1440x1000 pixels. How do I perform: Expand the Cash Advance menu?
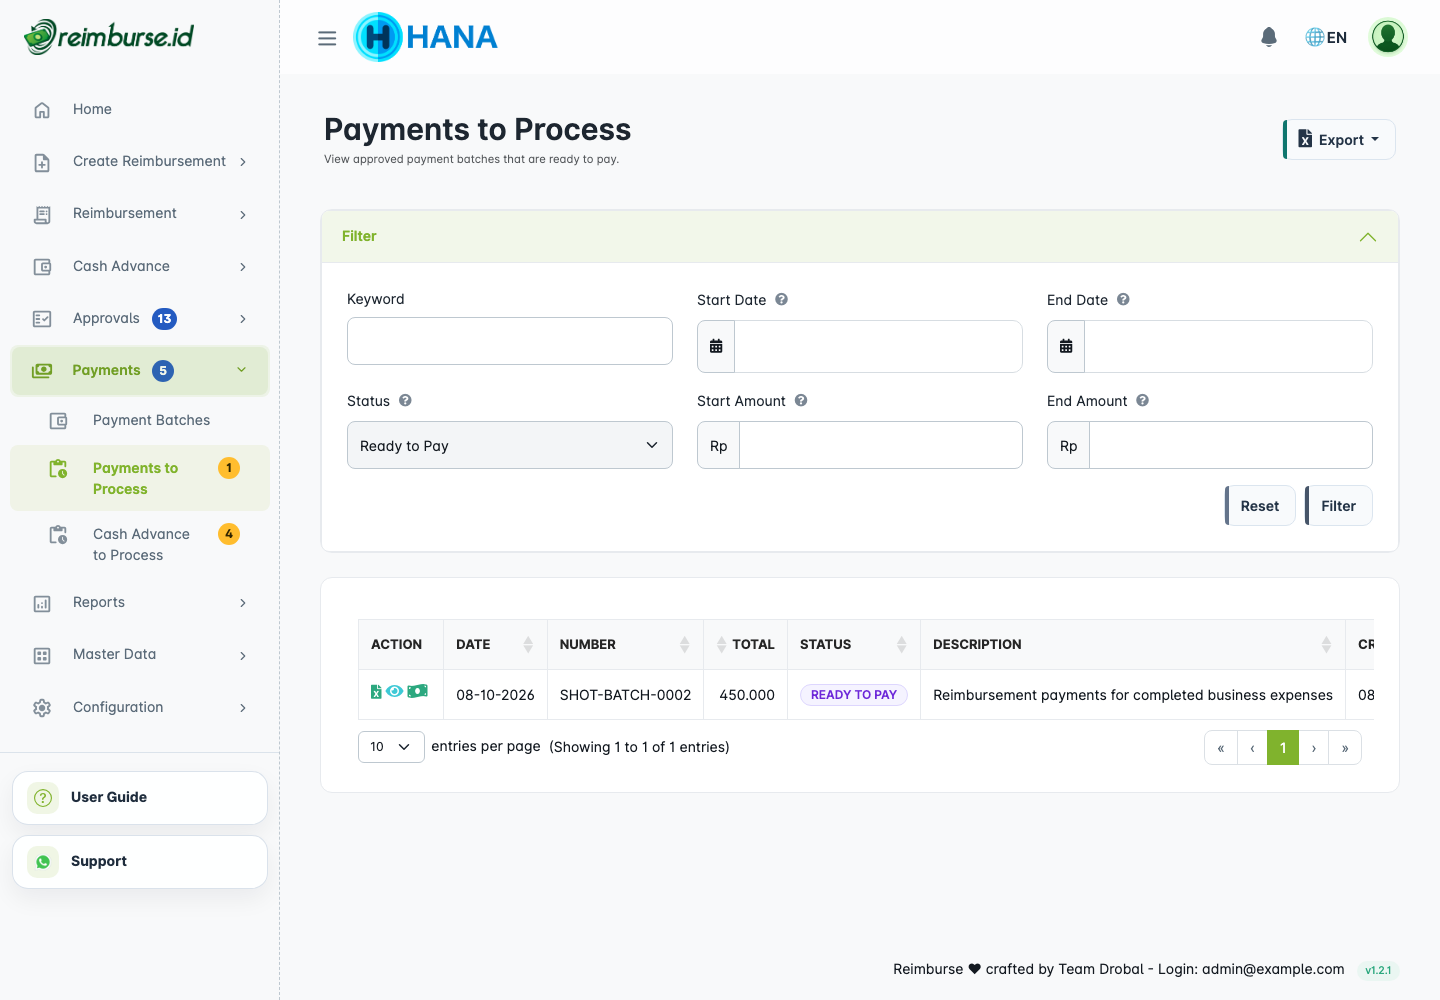[x=140, y=266]
